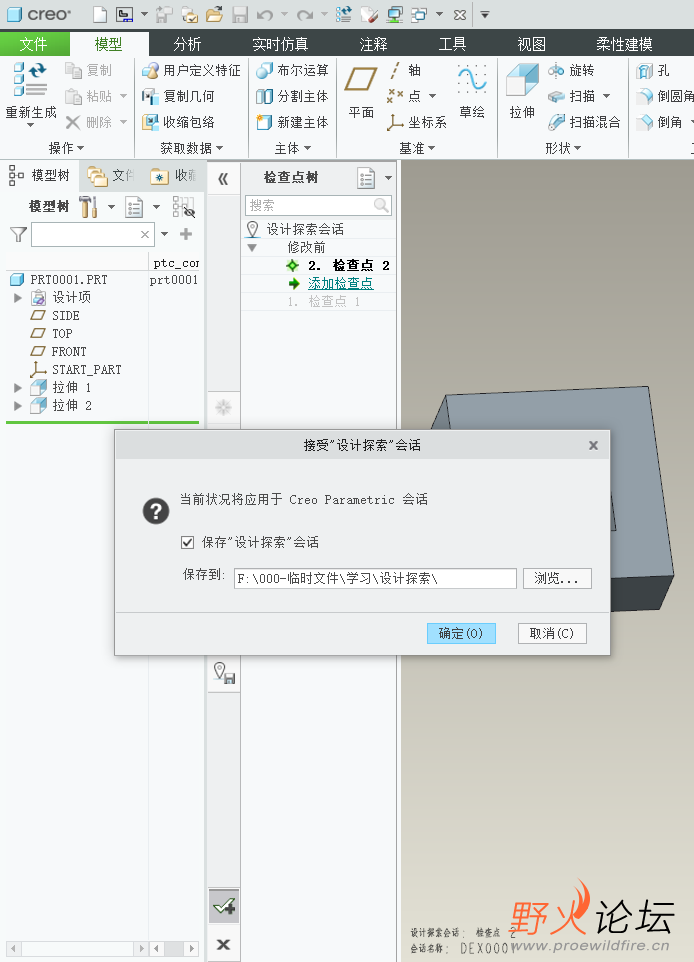Click the Regenerate (重新生成) icon
The image size is (694, 962).
[x=31, y=93]
